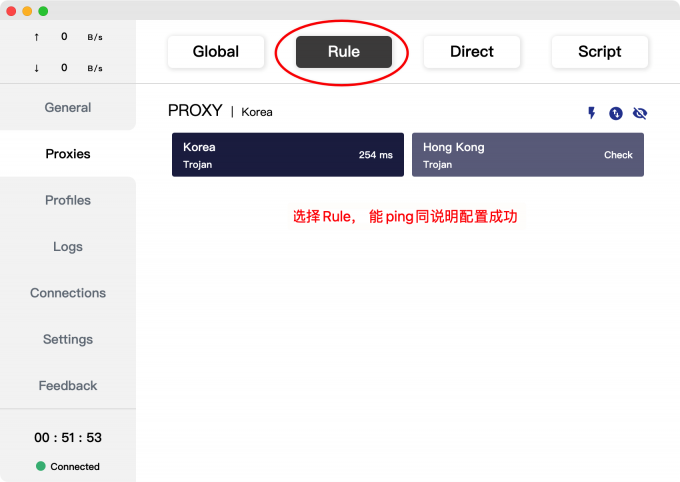Screen dimensions: 680x482
Task: Minimize window with the yellow button
Action: 27,11
